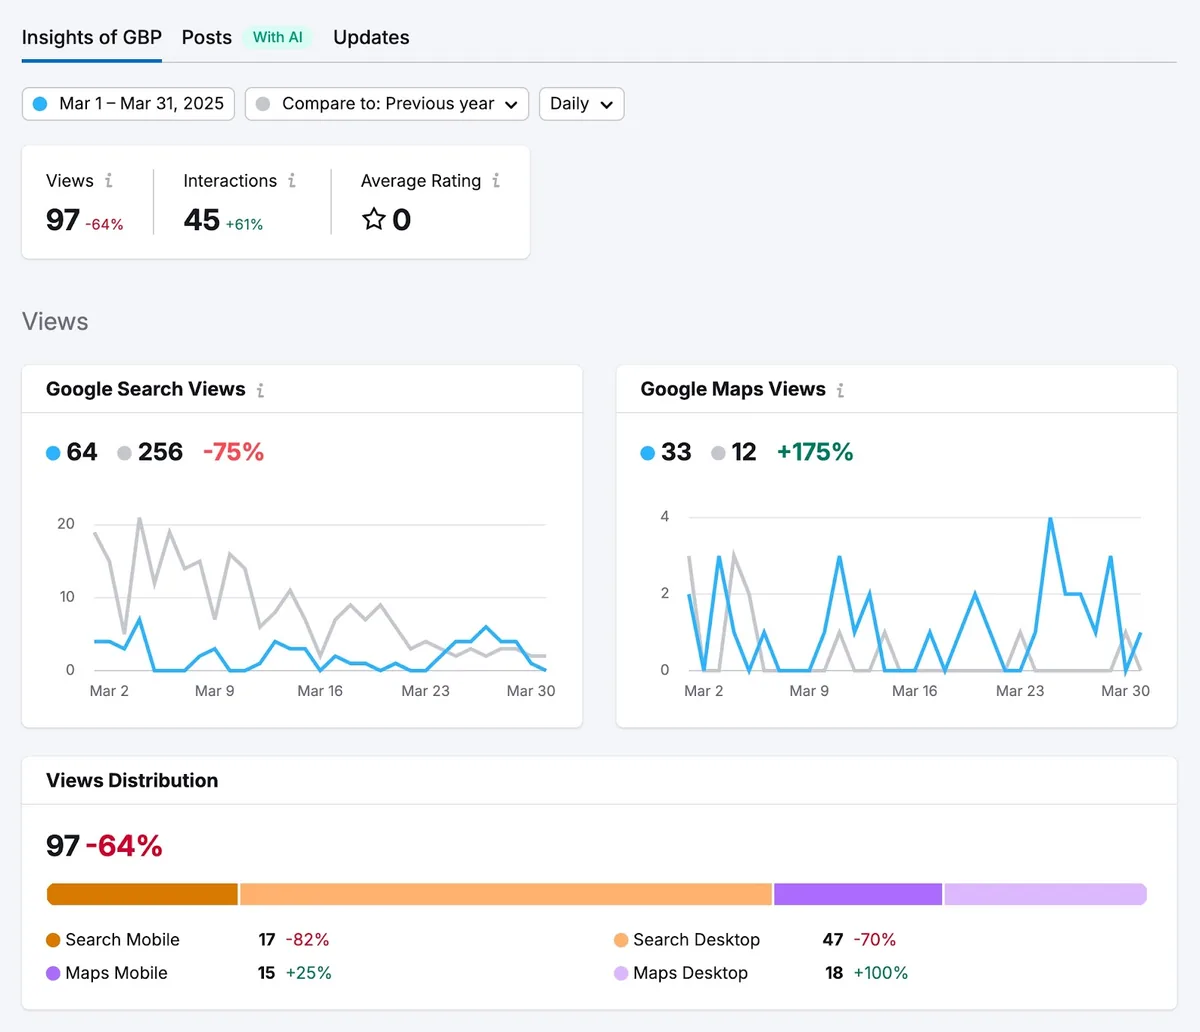Click the star icon under Average Rating
The height and width of the screenshot is (1032, 1200).
pos(374,219)
